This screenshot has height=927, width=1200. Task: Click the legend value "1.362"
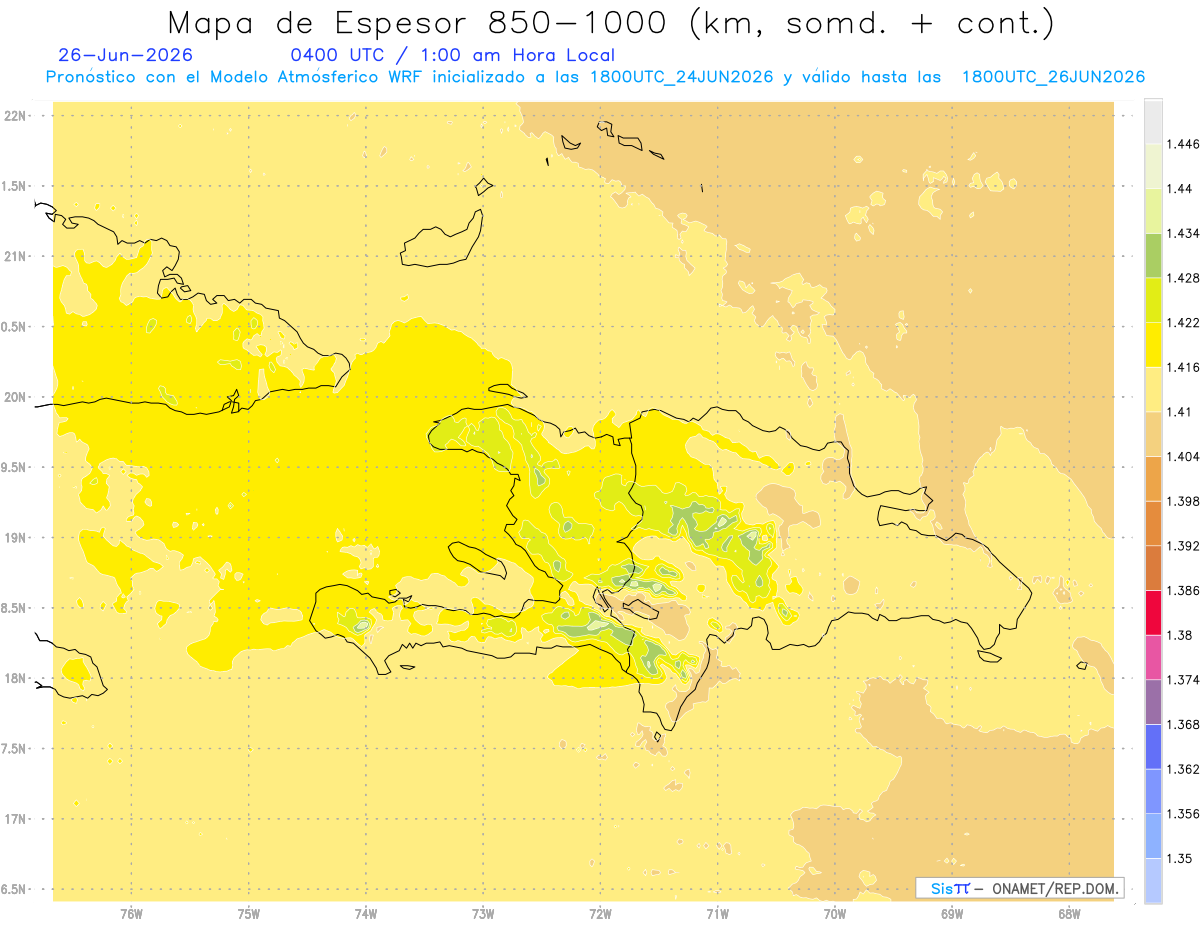[1183, 769]
